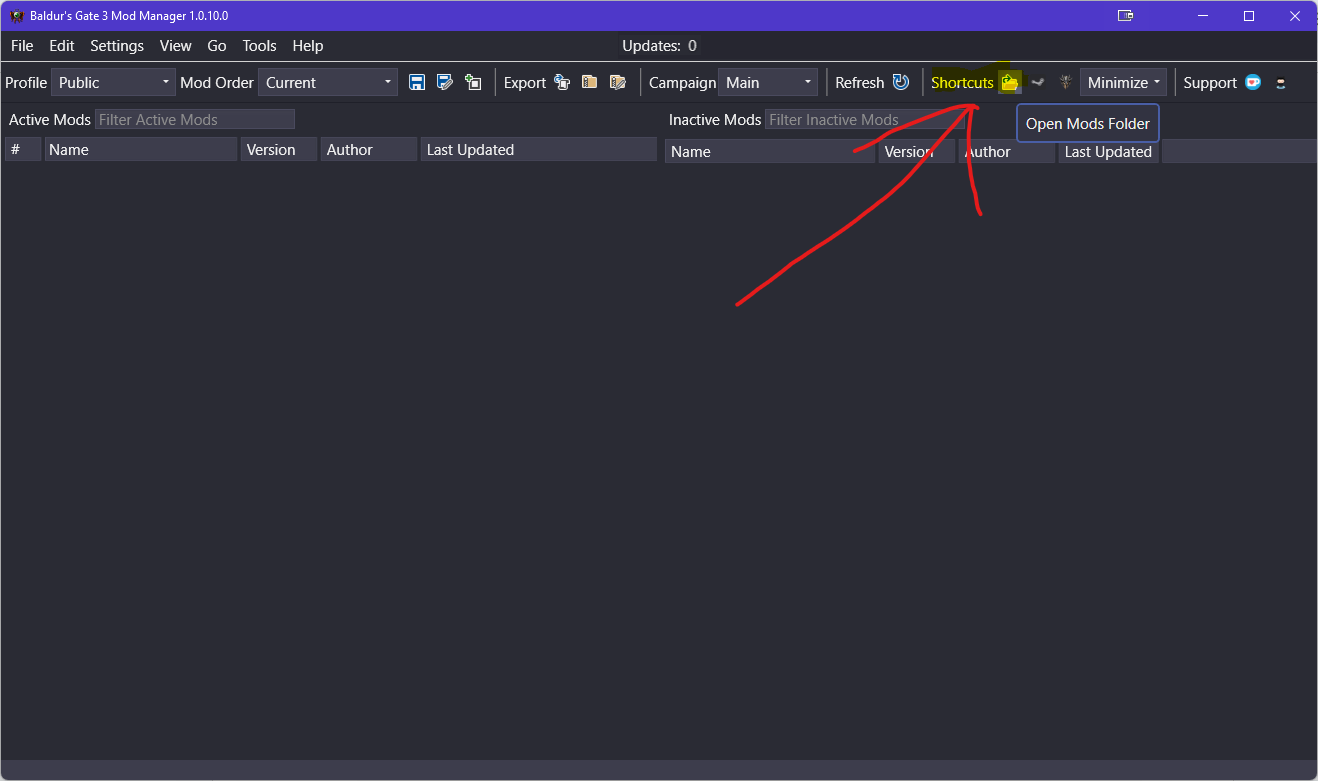This screenshot has height=781, width=1318.
Task: Sort active mods by Name column
Action: [x=141, y=149]
